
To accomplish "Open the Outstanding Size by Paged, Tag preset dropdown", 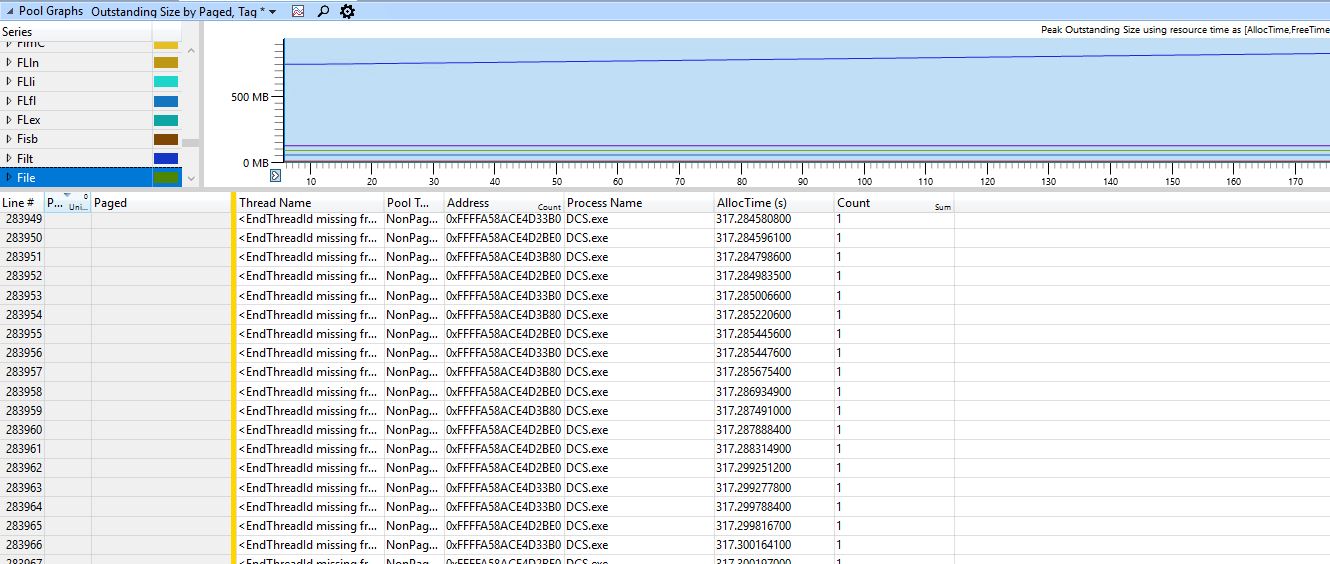I will 273,12.
